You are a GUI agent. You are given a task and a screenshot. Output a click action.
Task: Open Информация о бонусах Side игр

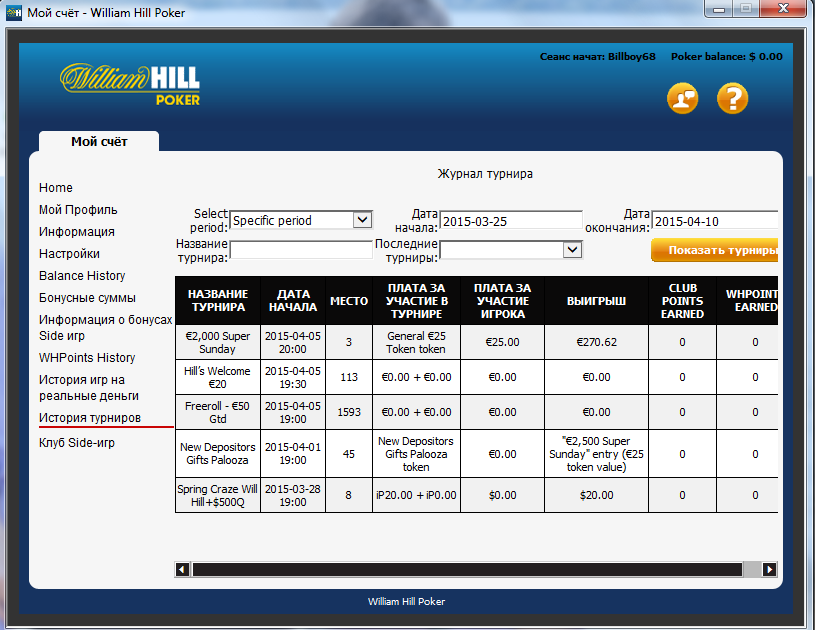pyautogui.click(x=106, y=327)
